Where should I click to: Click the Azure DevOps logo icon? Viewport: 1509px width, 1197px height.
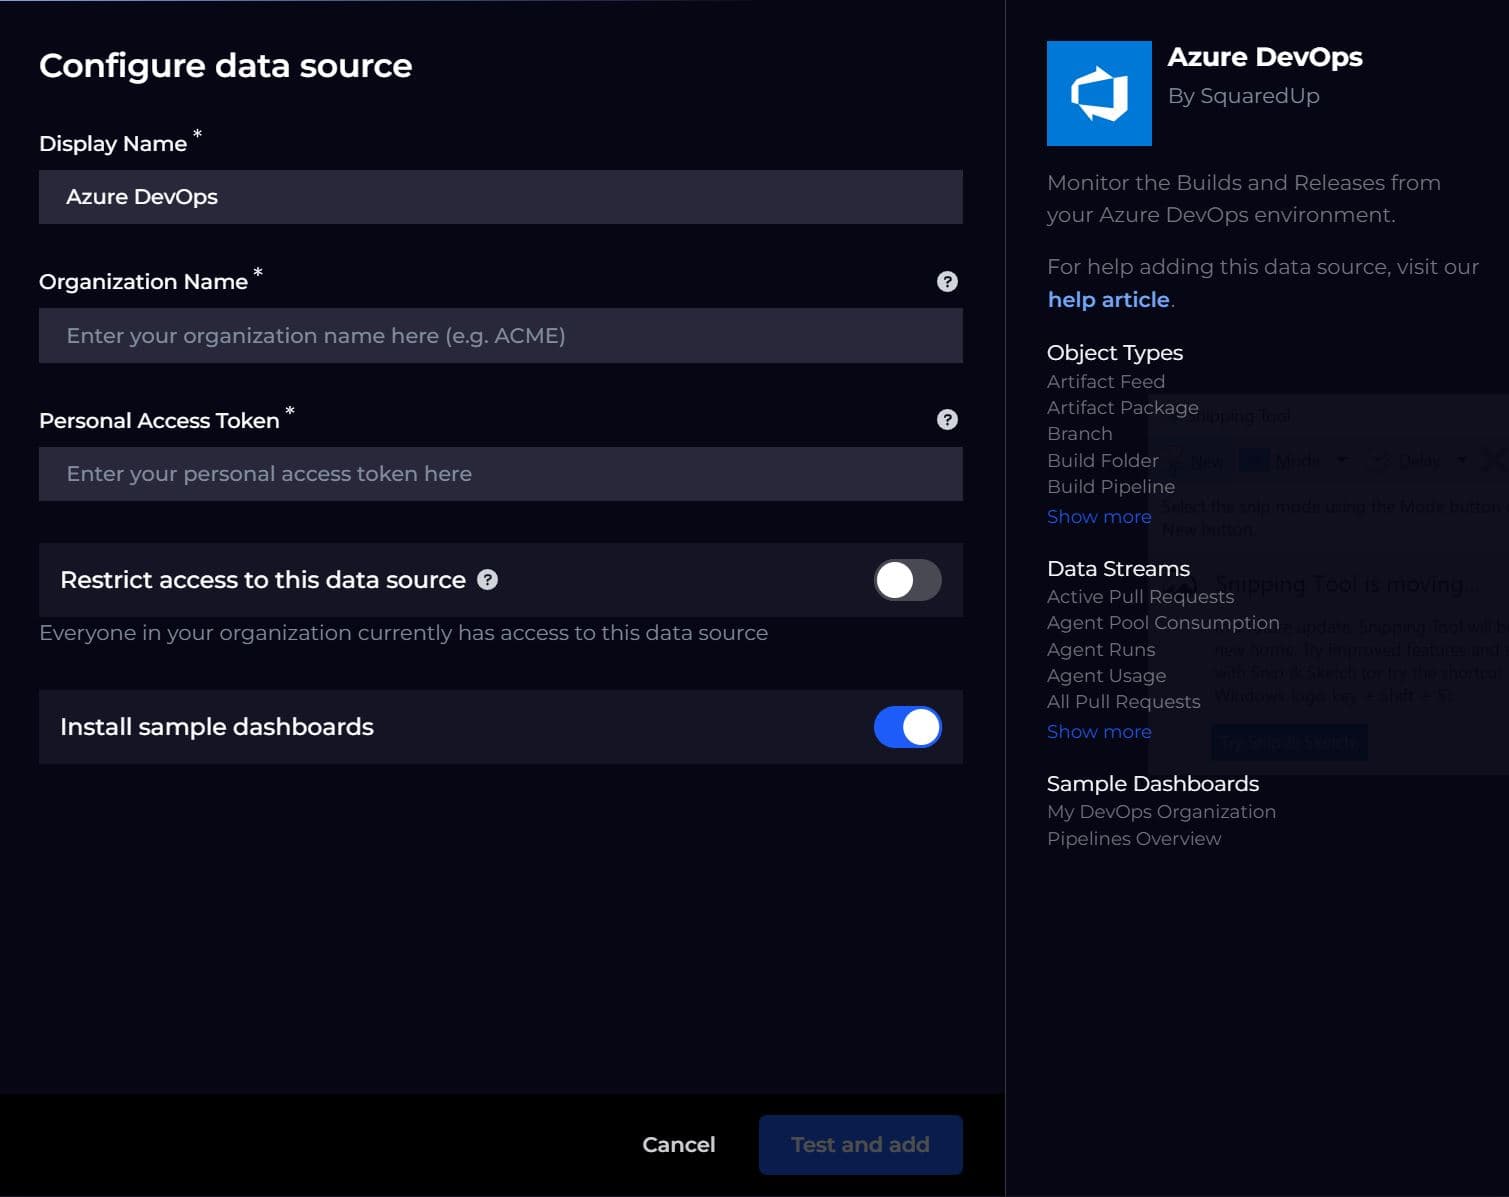tap(1098, 93)
